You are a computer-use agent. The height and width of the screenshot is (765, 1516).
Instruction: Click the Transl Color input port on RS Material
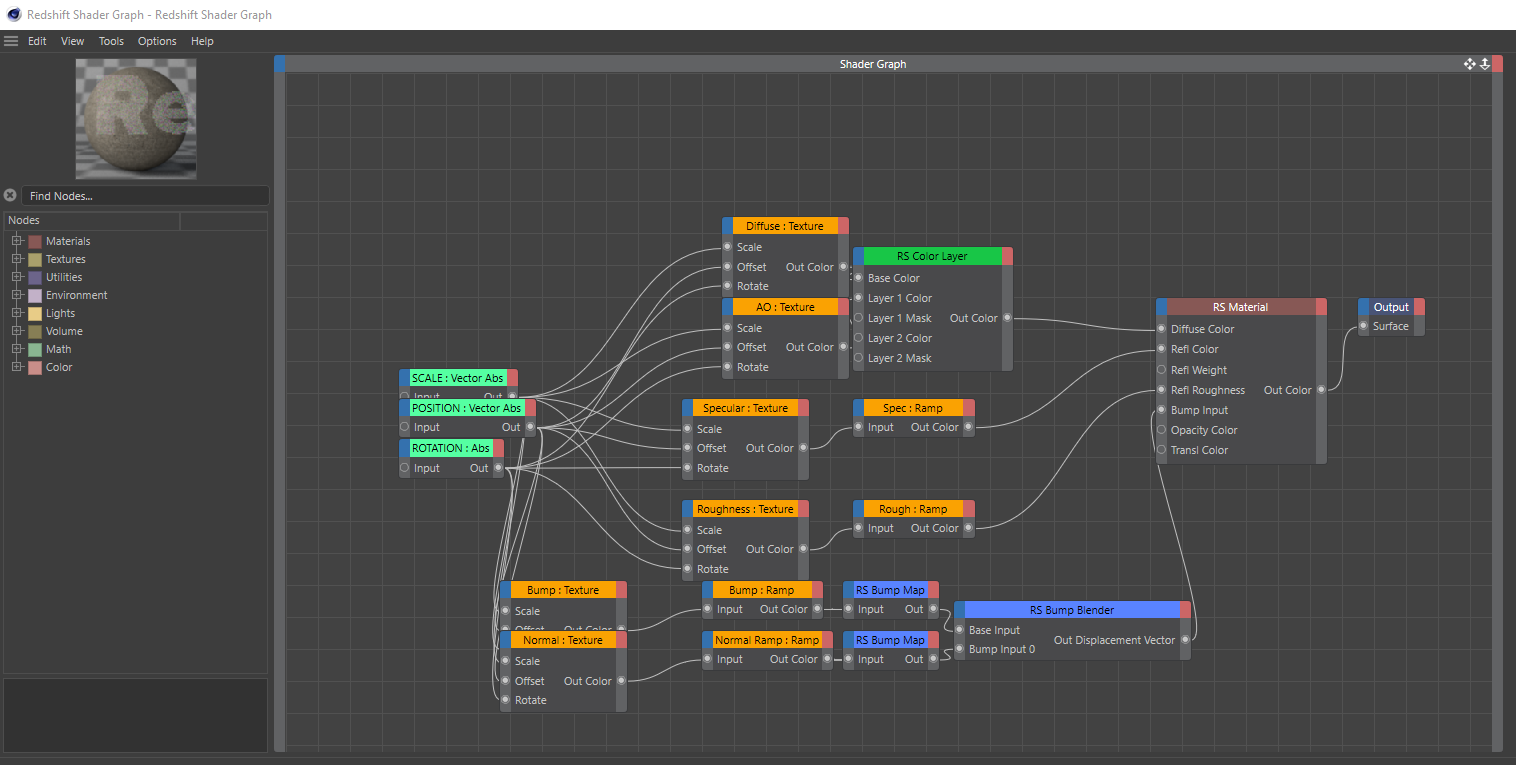point(1161,450)
